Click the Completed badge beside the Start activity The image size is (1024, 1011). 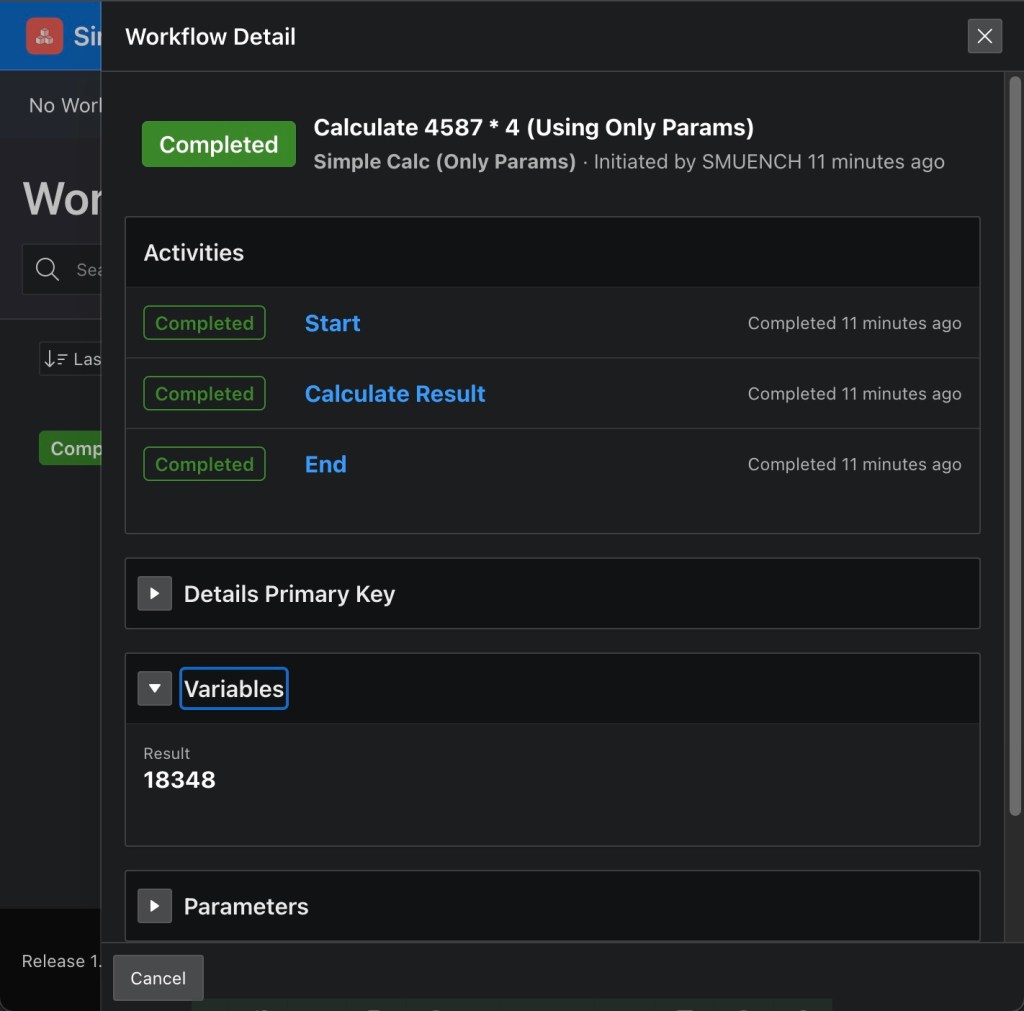point(204,323)
